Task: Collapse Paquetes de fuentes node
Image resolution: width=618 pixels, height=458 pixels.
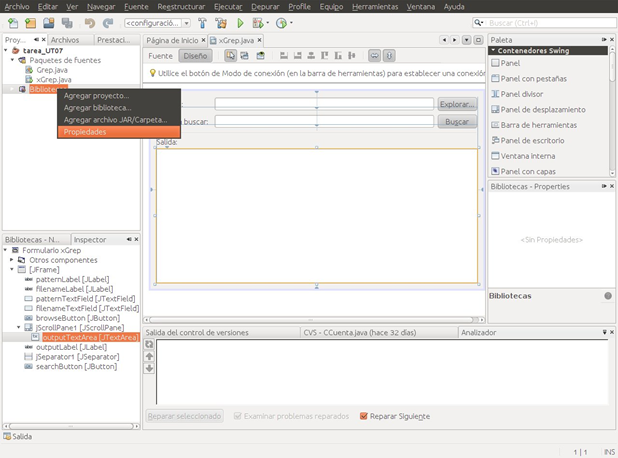Action: point(13,60)
